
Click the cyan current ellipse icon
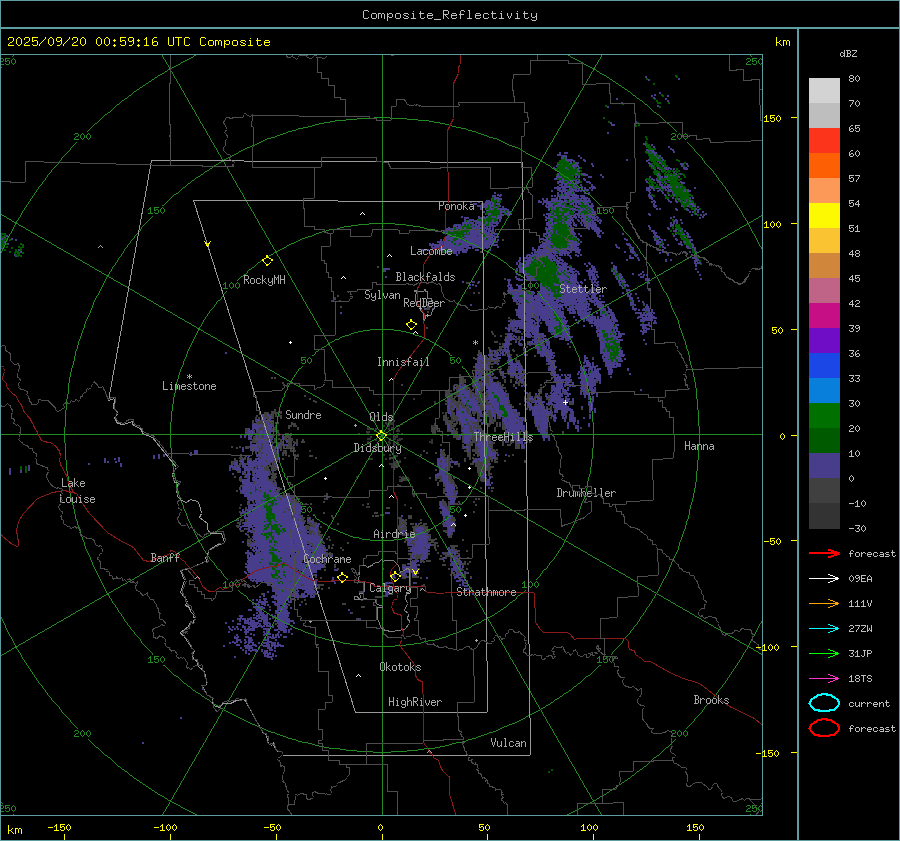pos(824,703)
